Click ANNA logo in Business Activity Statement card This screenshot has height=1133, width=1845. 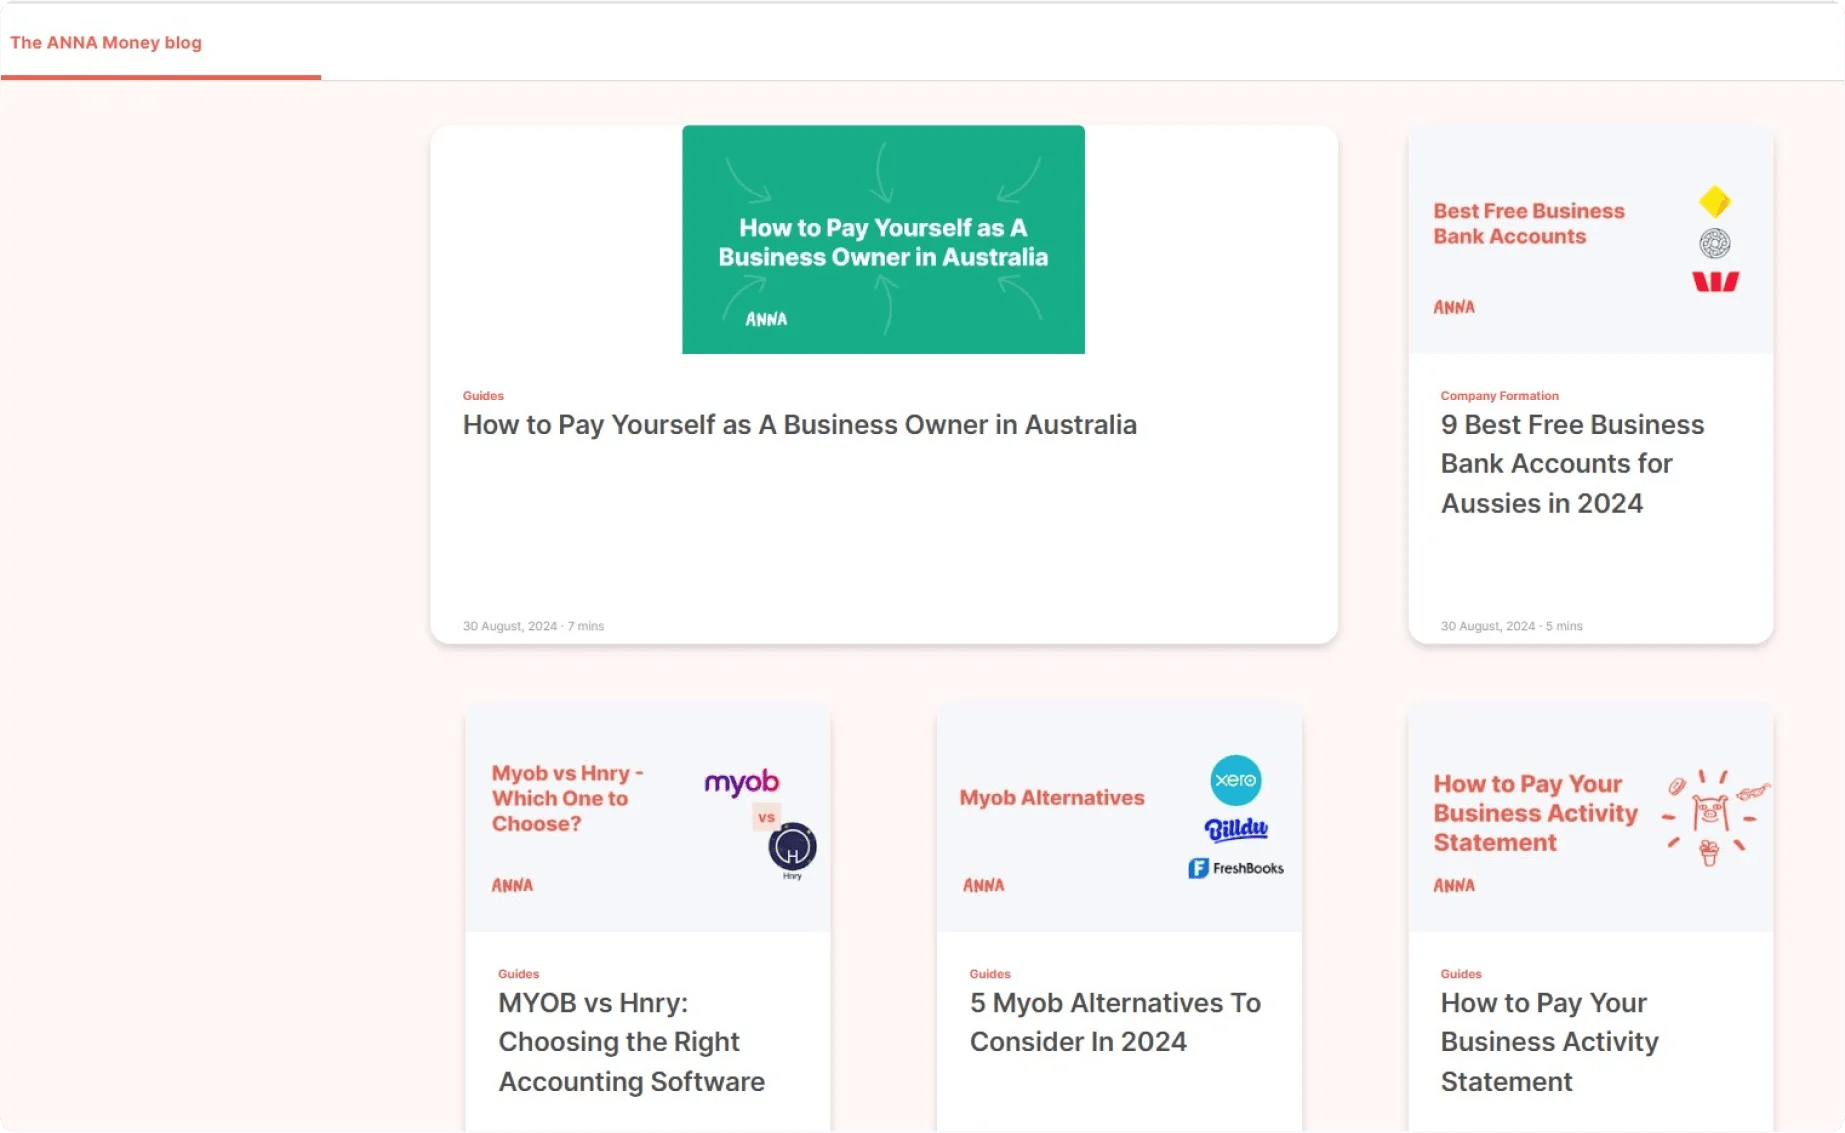[x=1454, y=885]
